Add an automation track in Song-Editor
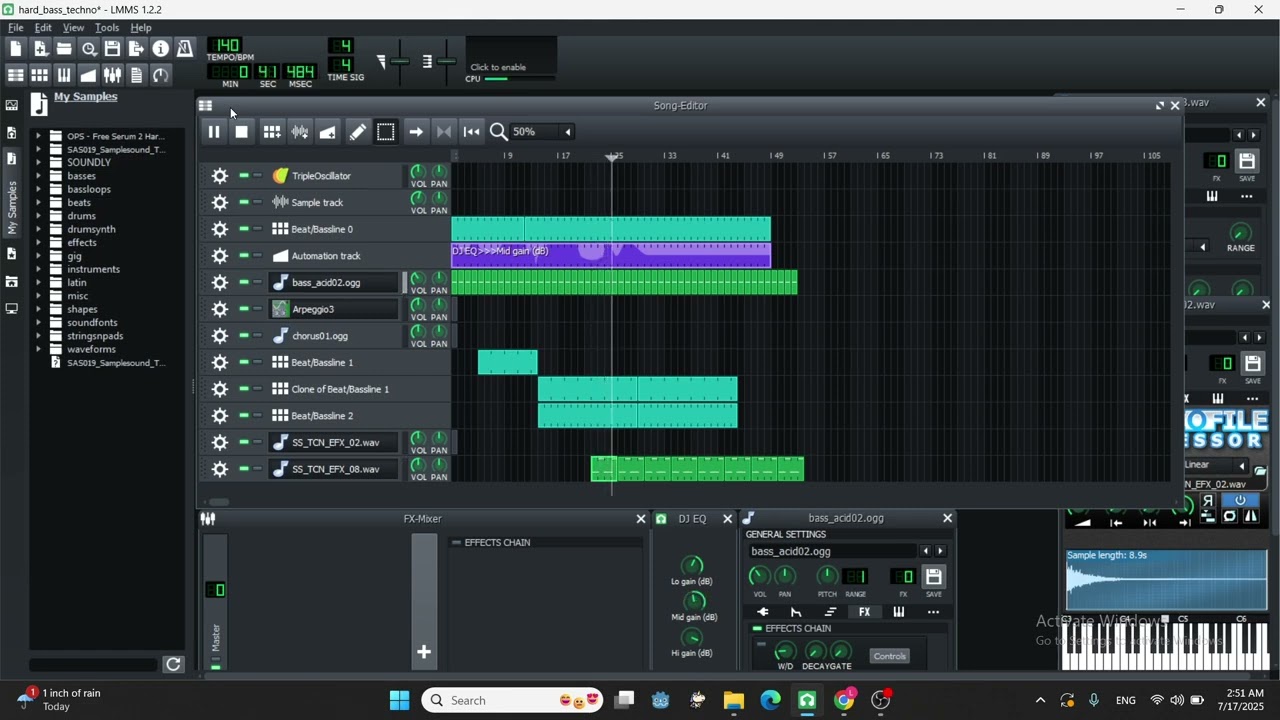Viewport: 1280px width, 720px height. pos(328,132)
